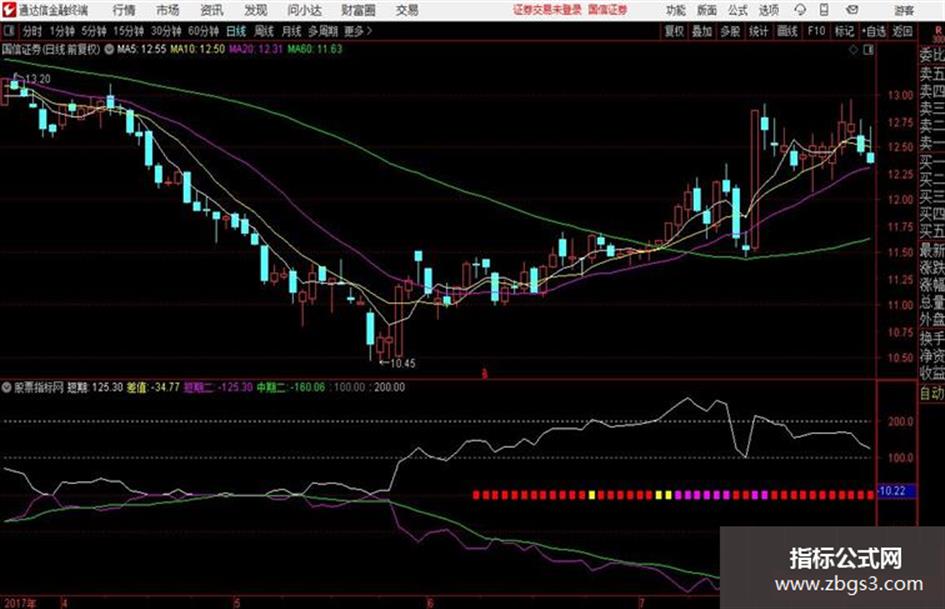945x609 pixels.
Task: Click the 13.20 high price annotation
Action: pyautogui.click(x=38, y=79)
